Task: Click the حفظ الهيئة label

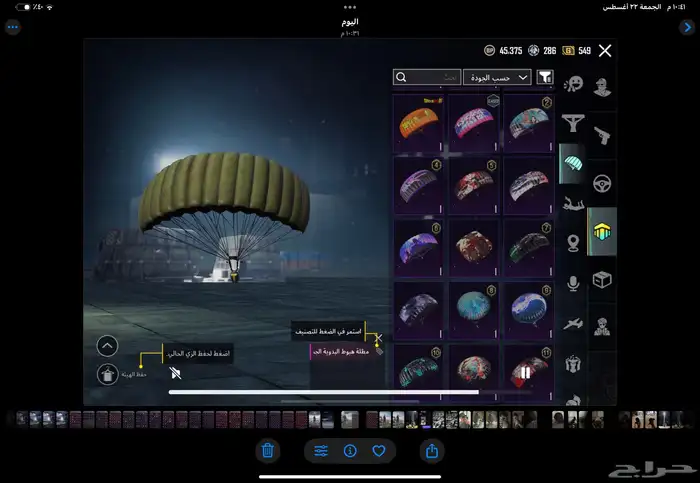Action: tap(134, 375)
